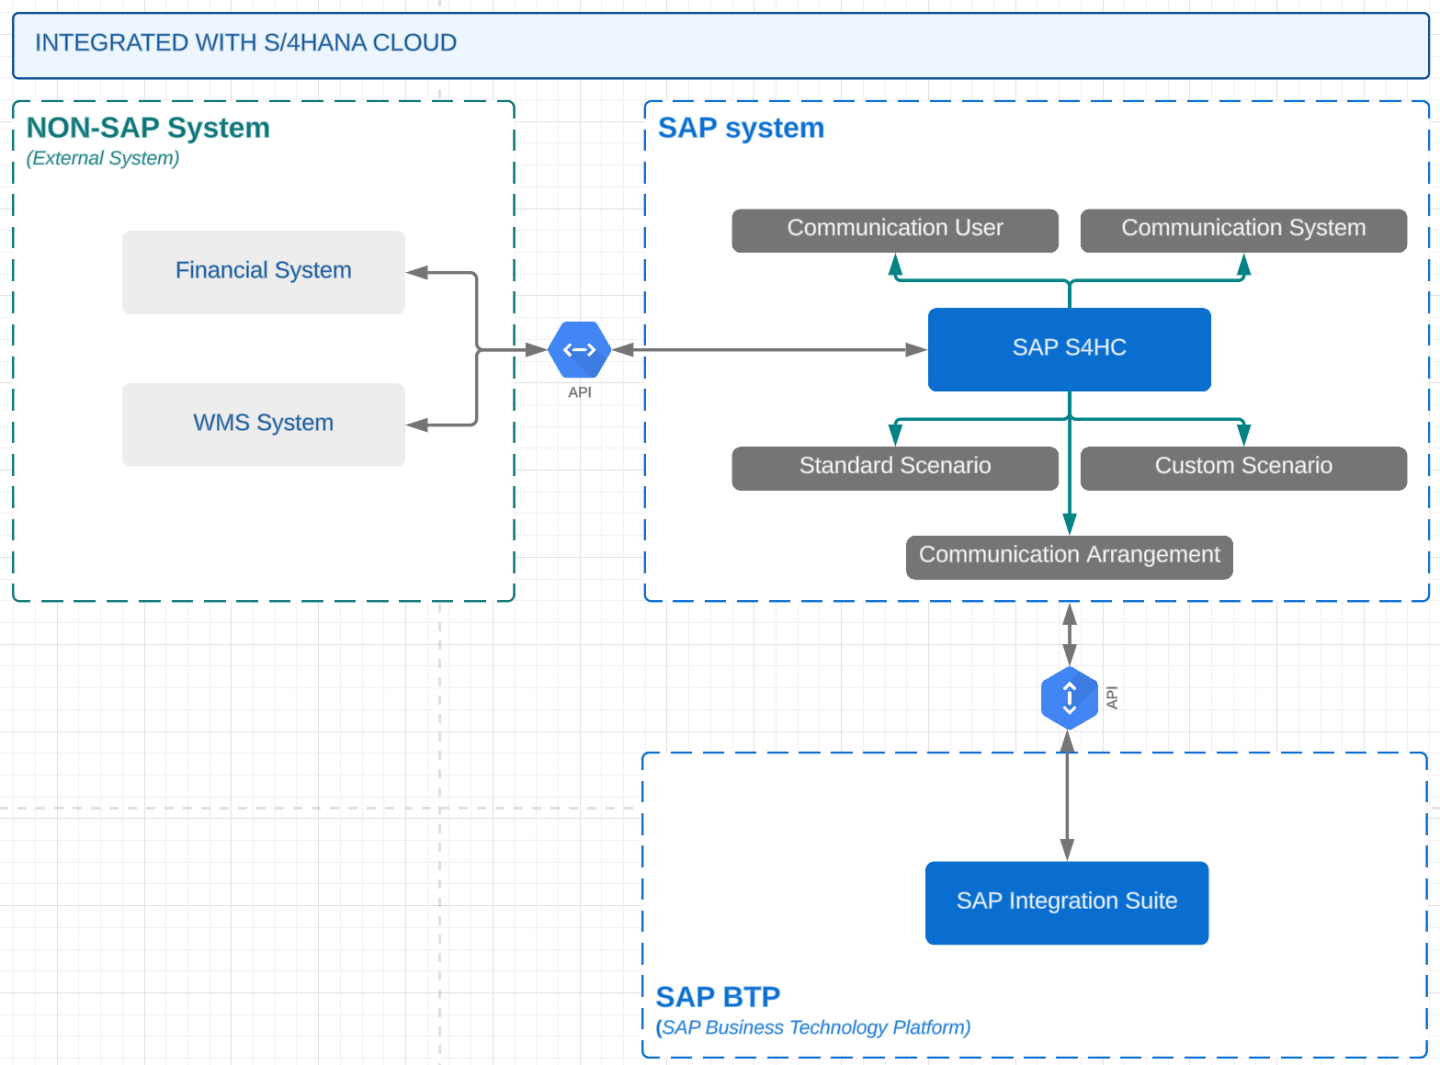Click the Communication User shape
Screen dimensions: 1440x1065
tap(895, 230)
